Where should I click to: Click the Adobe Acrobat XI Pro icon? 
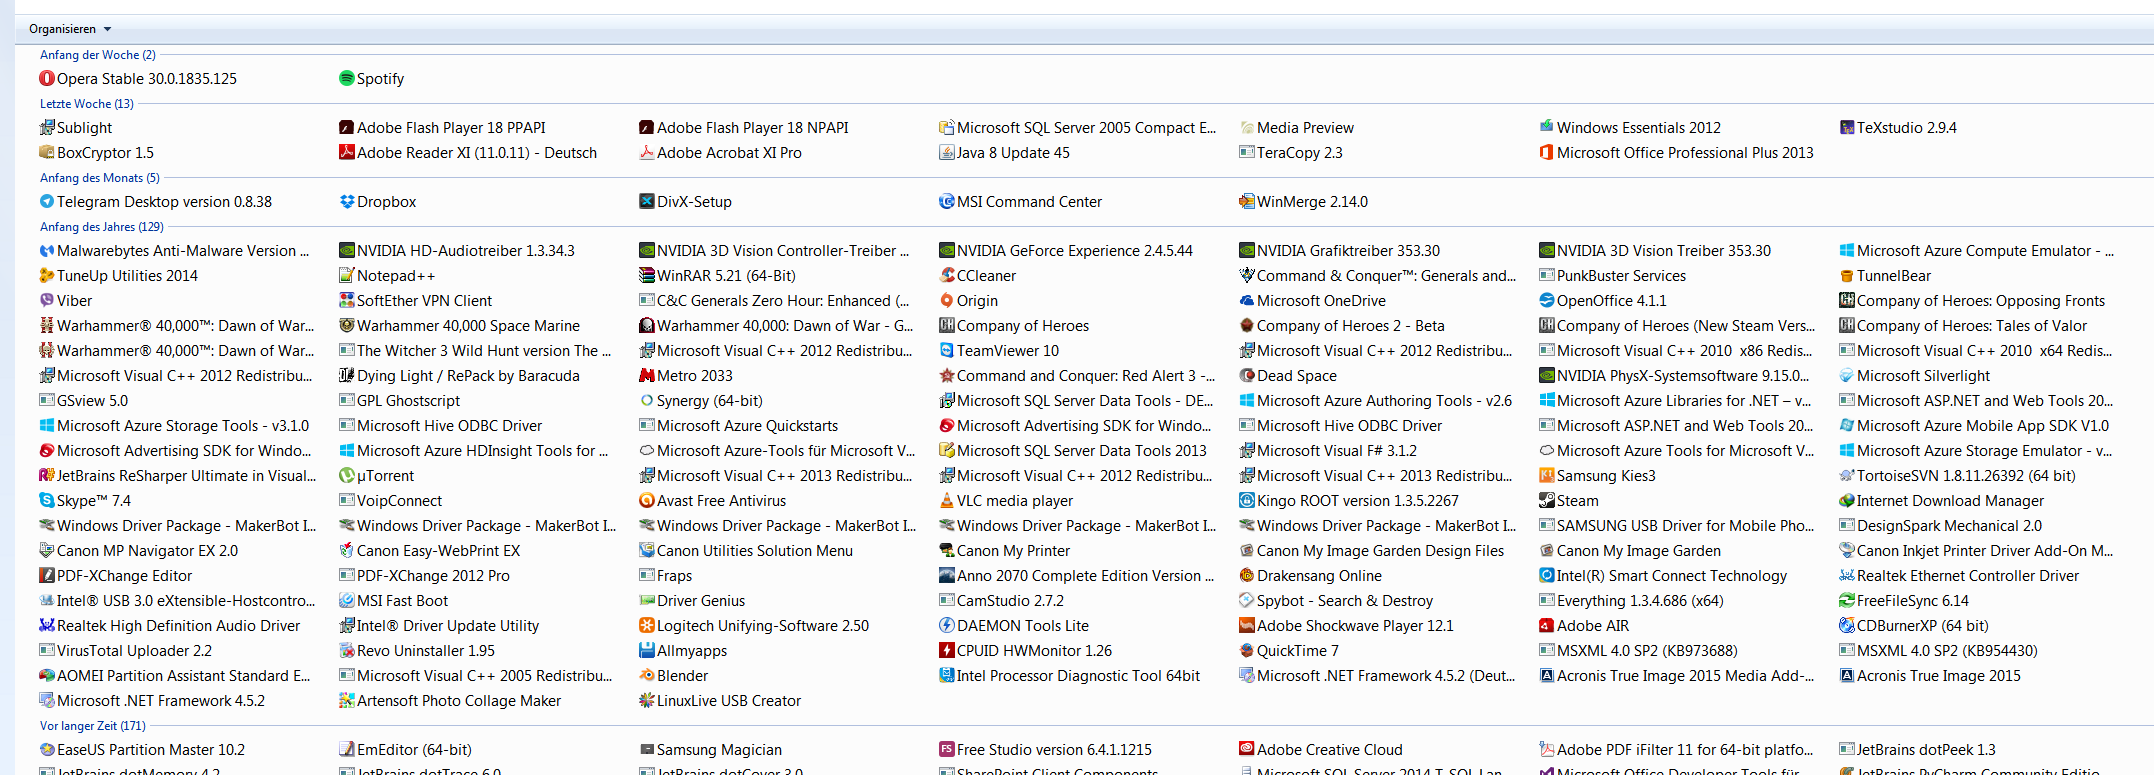pos(647,152)
